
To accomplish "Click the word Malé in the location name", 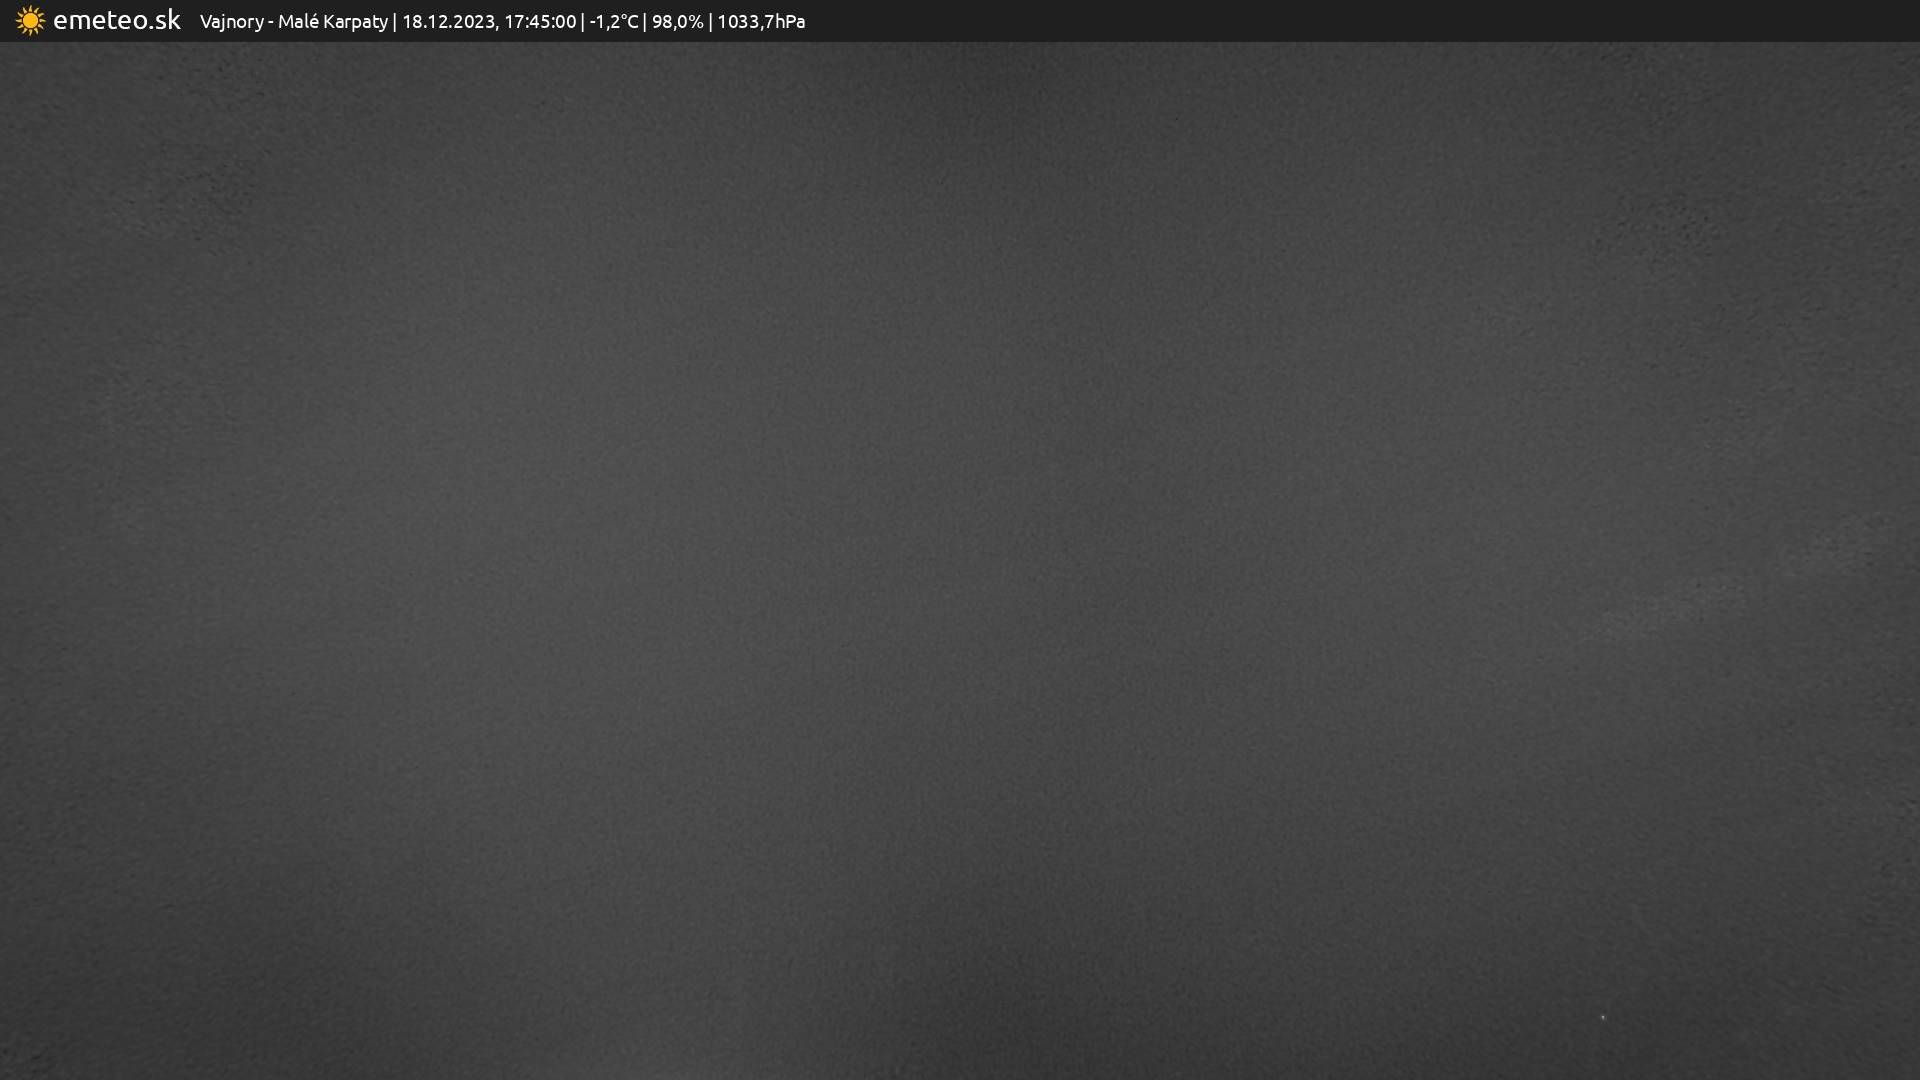I will pyautogui.click(x=298, y=22).
